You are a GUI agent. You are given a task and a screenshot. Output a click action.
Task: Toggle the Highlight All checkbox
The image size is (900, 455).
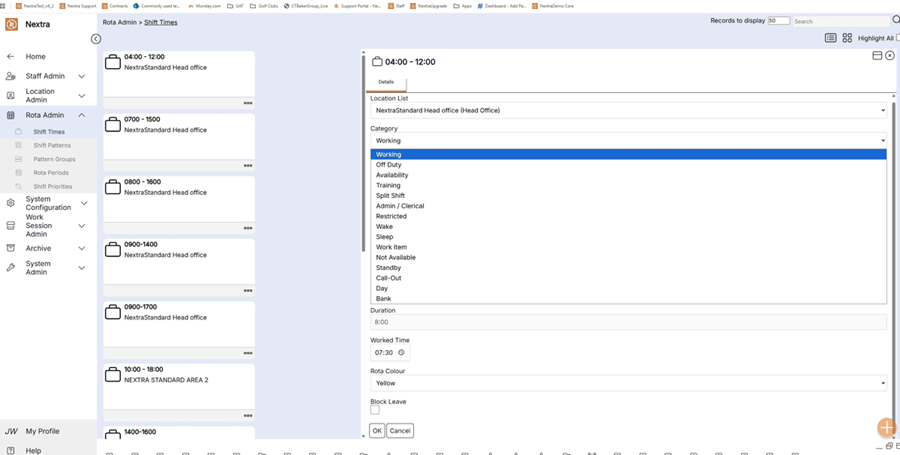[898, 38]
